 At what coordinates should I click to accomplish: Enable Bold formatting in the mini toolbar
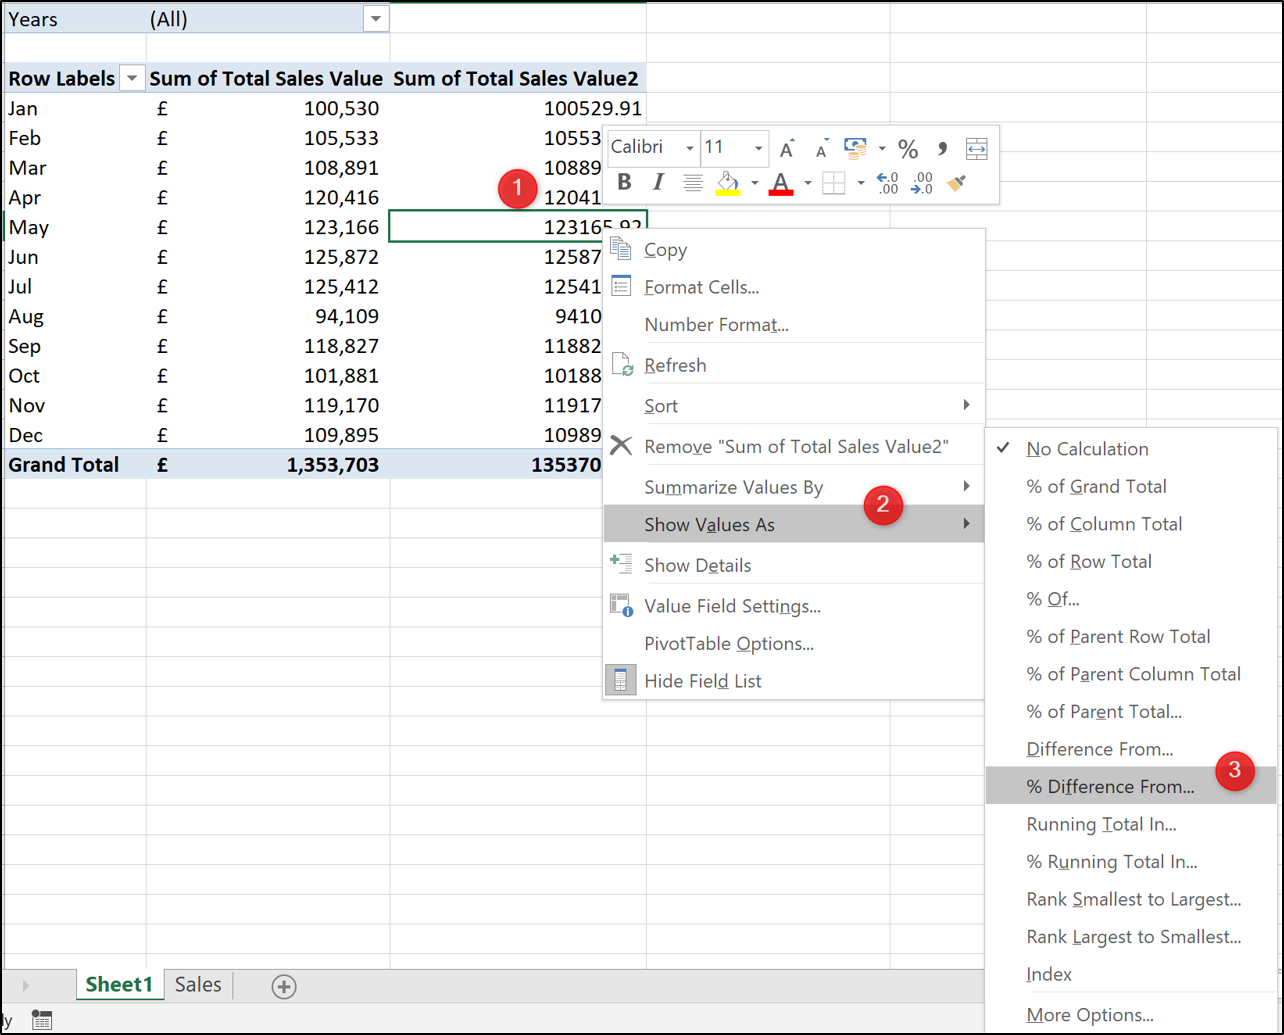point(626,183)
